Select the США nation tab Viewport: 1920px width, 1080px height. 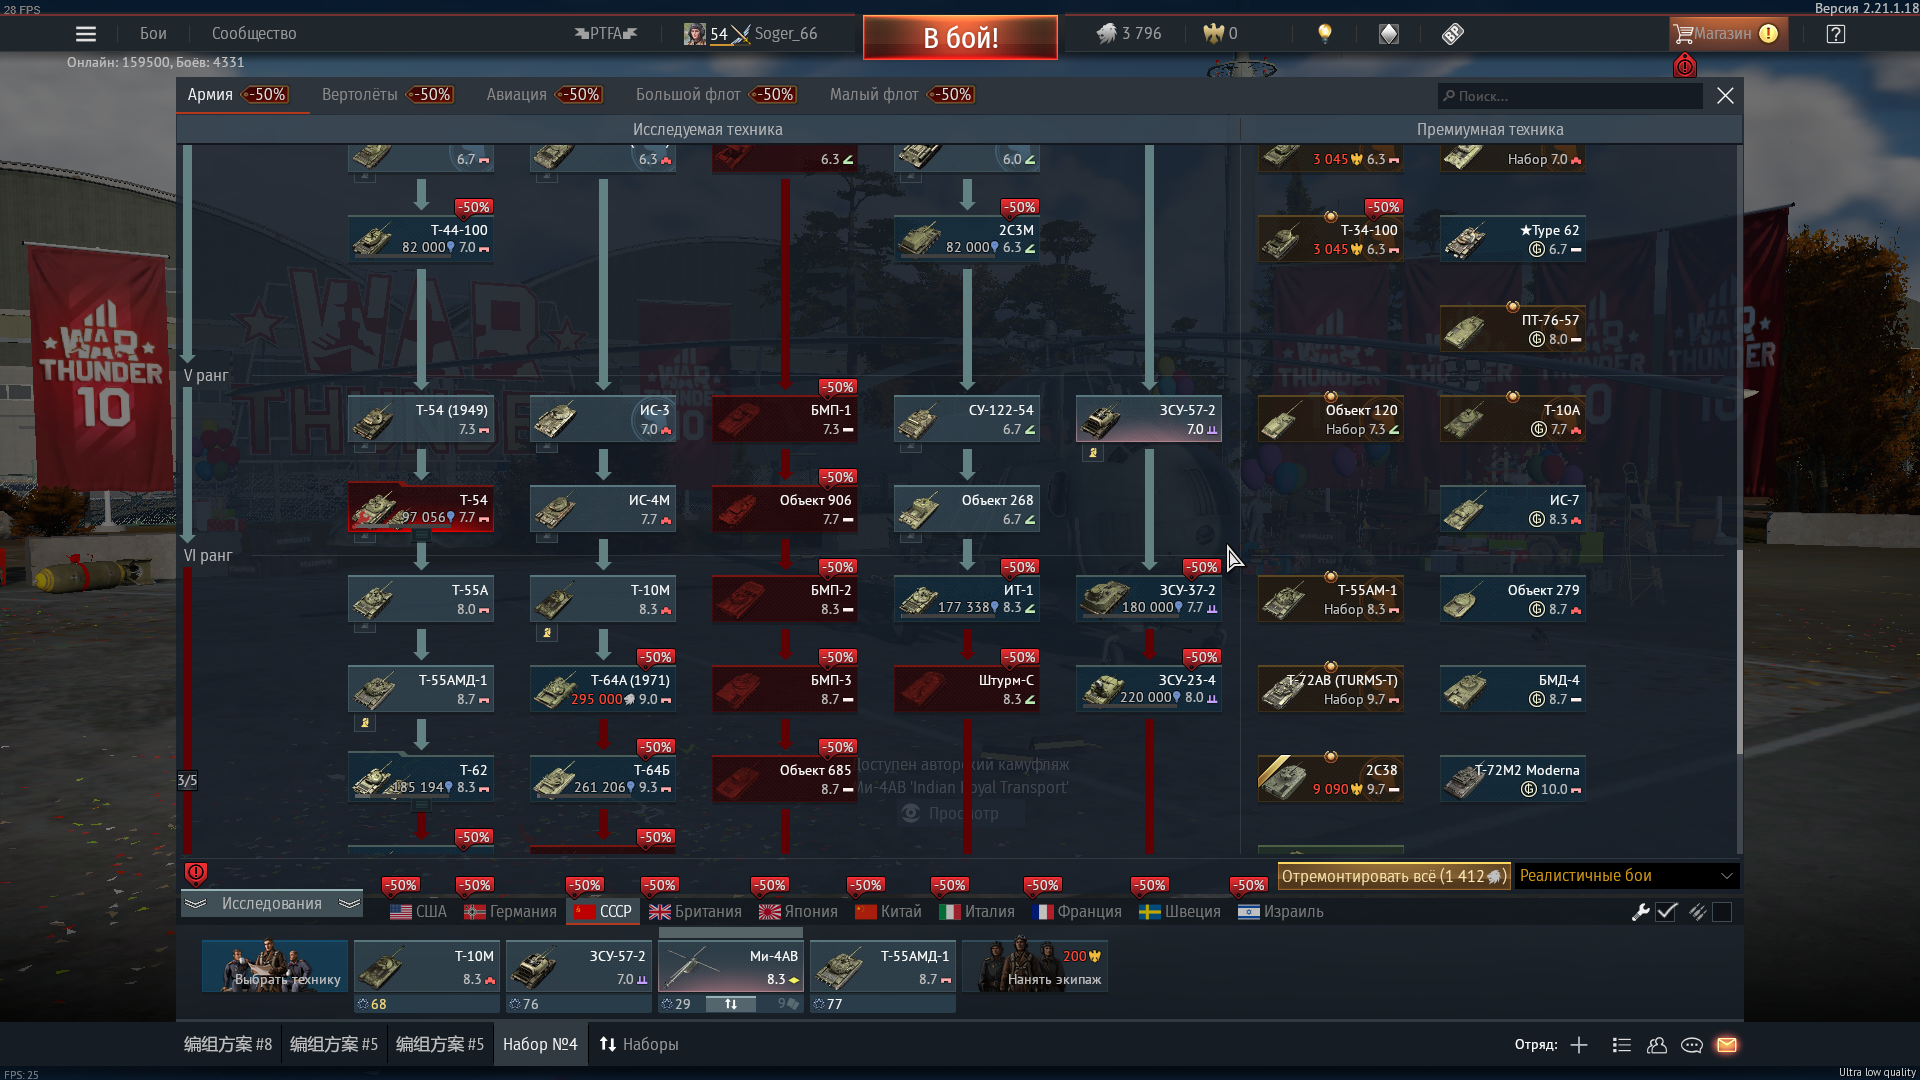pos(418,912)
